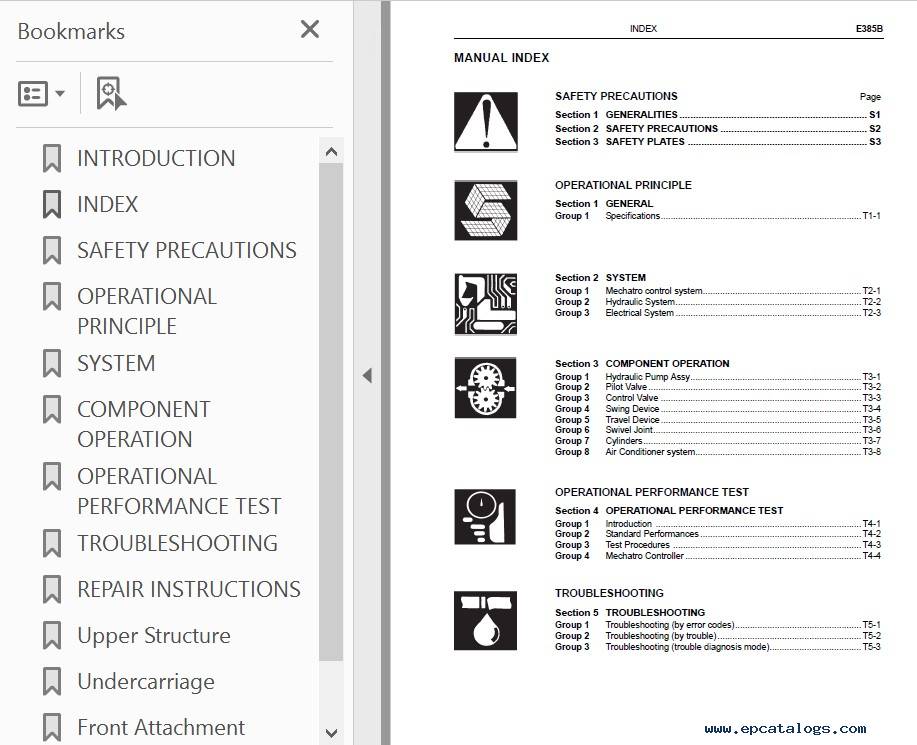Select the SYSTEM bookmark

pyautogui.click(x=116, y=363)
